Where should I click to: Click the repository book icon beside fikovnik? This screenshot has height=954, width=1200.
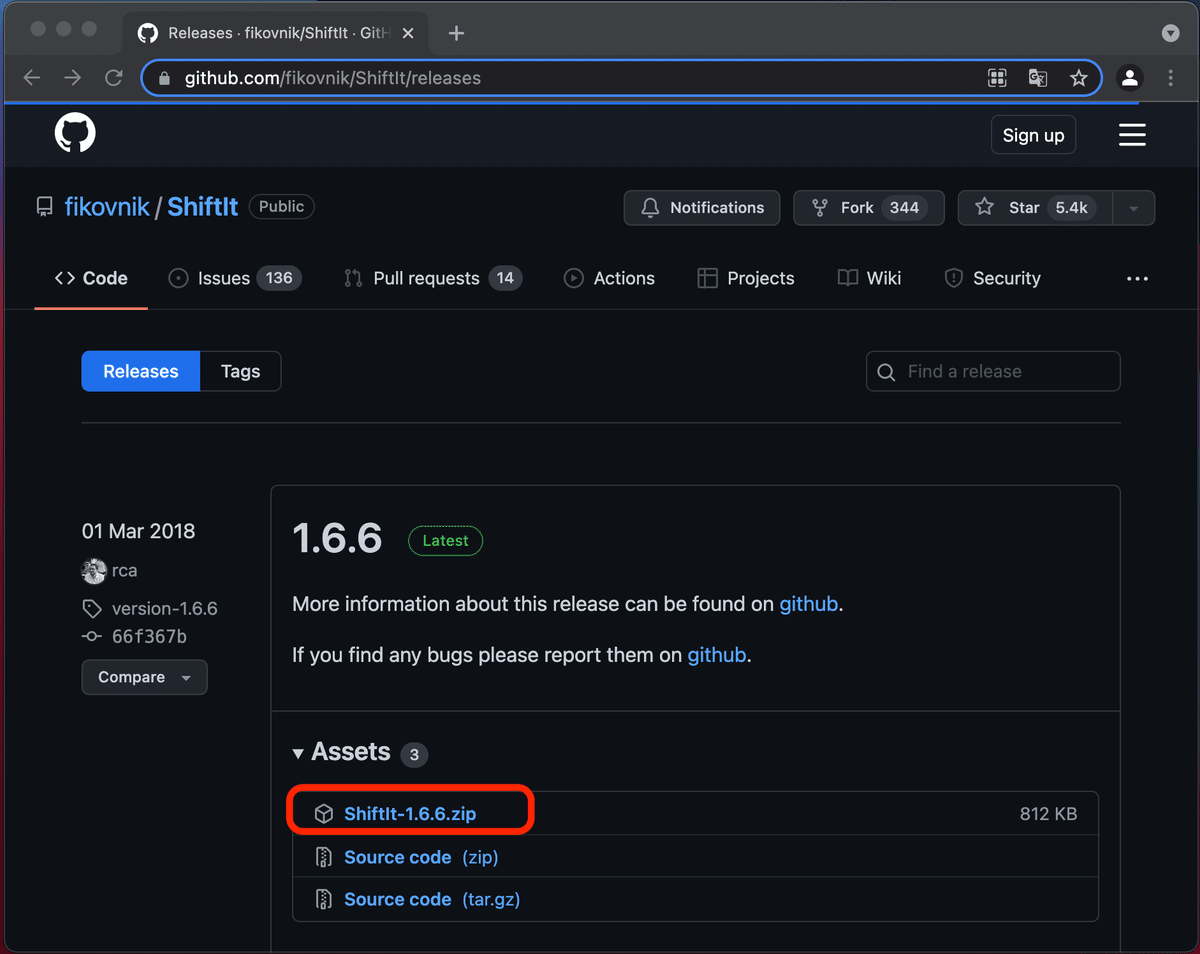pyautogui.click(x=44, y=207)
